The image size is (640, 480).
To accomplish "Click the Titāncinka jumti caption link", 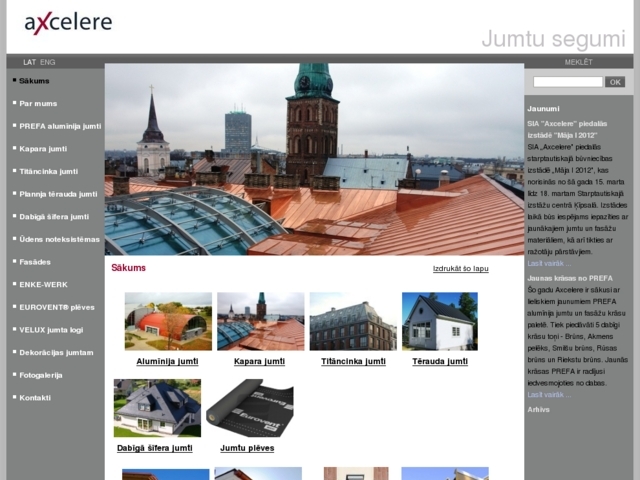I will click(353, 362).
